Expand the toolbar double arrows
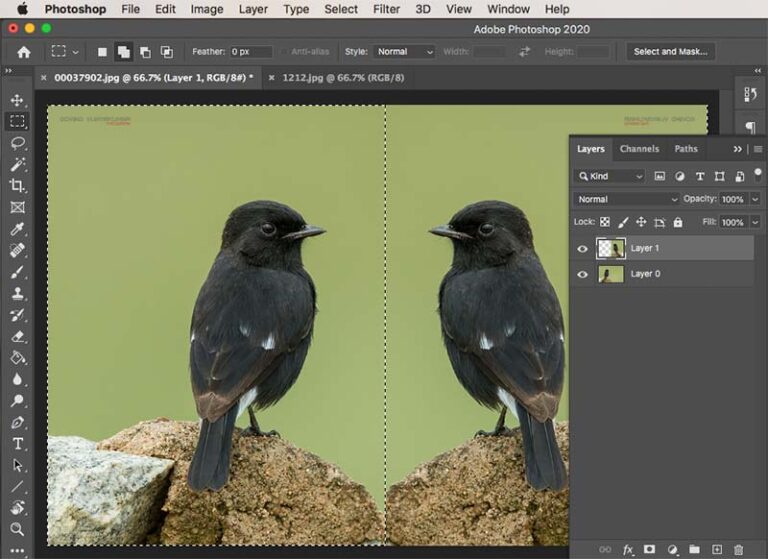768x559 pixels. (x=8, y=71)
